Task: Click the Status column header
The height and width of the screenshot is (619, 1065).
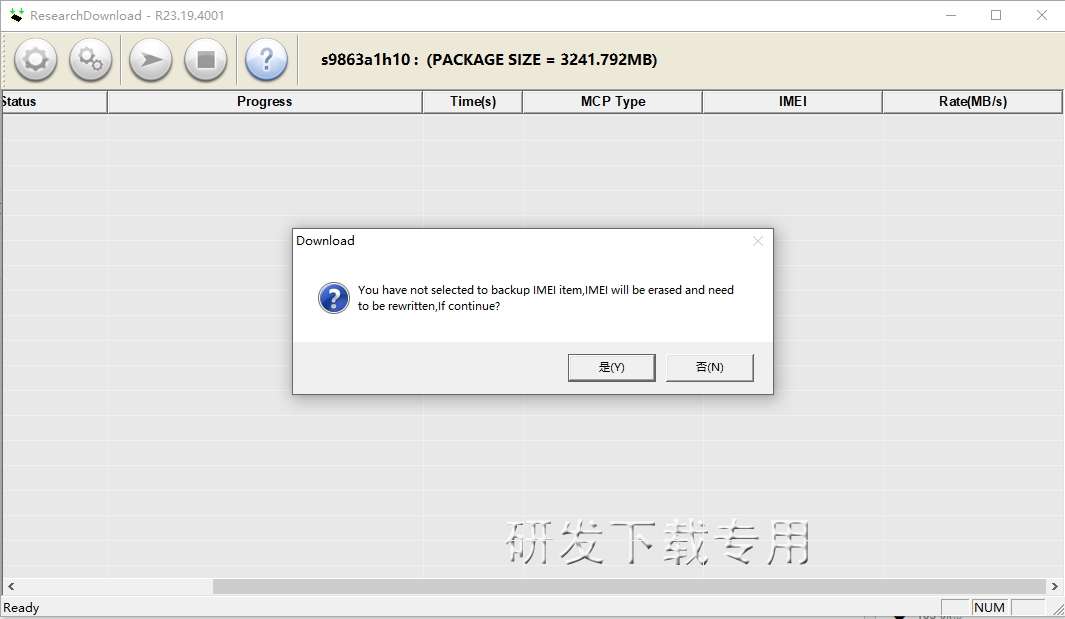Action: click(x=54, y=102)
